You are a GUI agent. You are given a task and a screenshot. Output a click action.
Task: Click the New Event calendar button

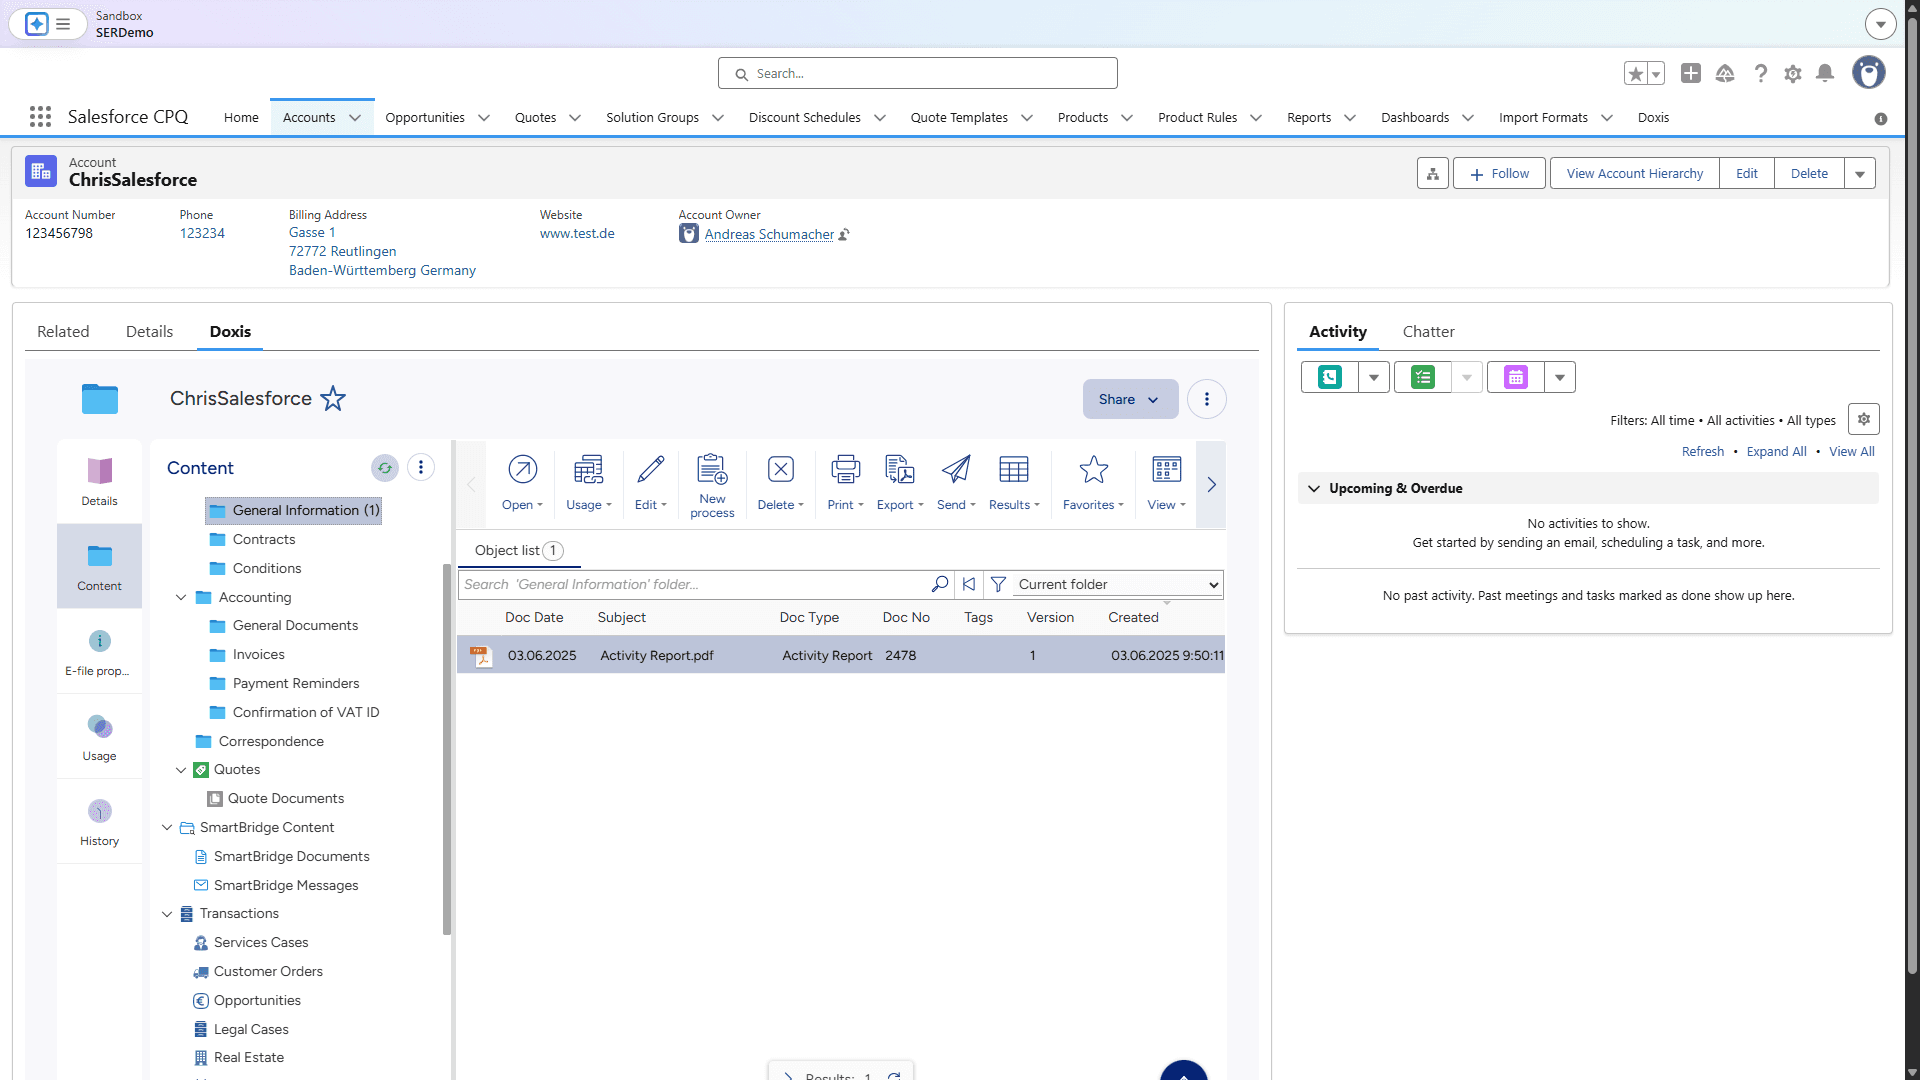(1516, 377)
